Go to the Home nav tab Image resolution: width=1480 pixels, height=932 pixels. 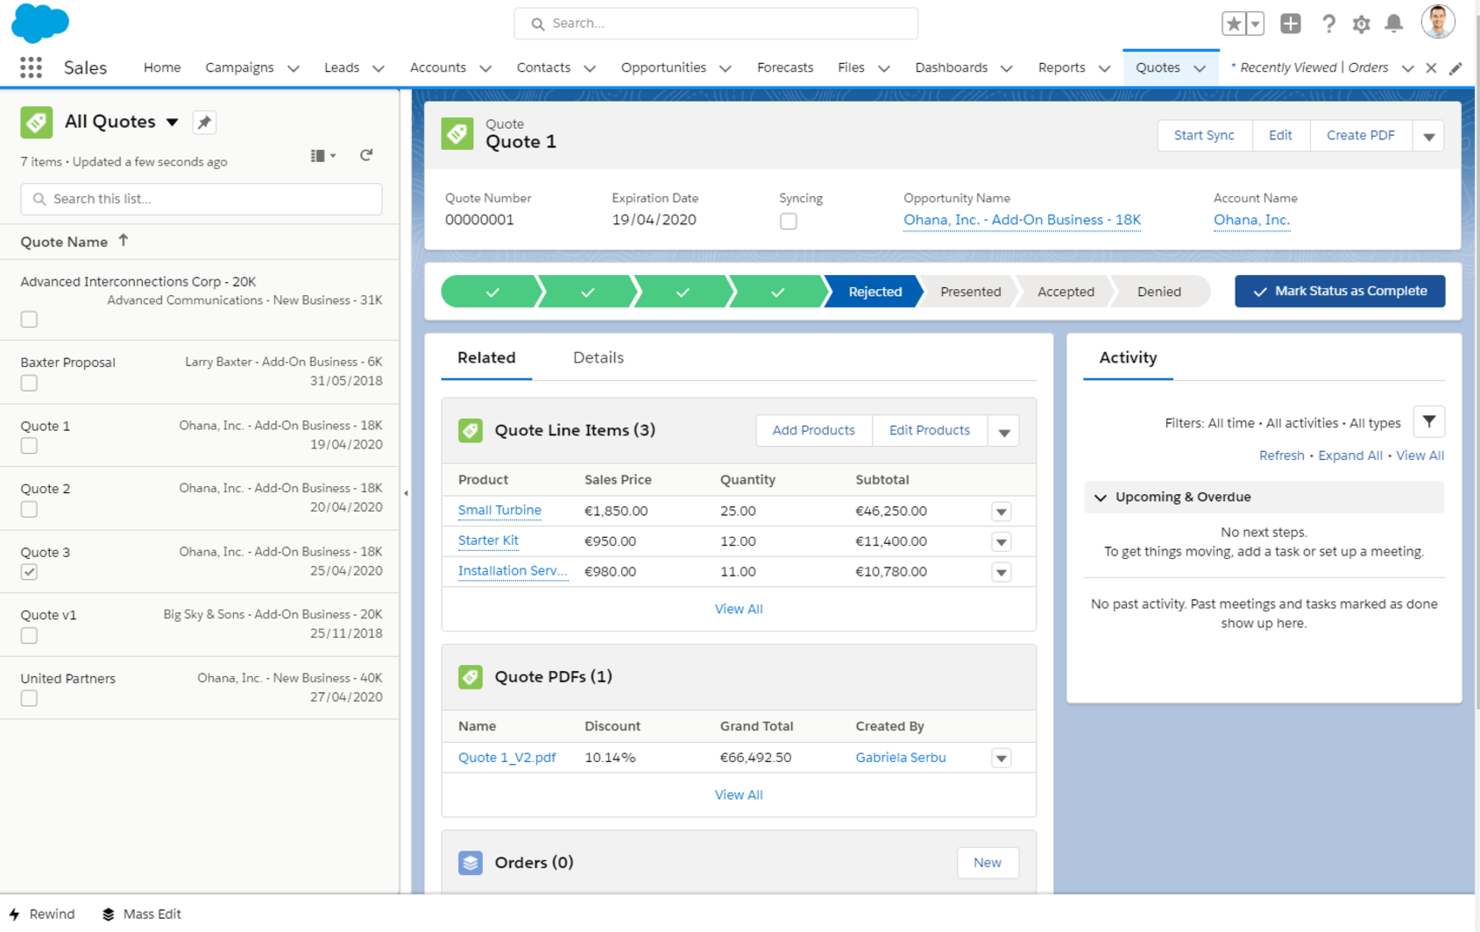162,67
